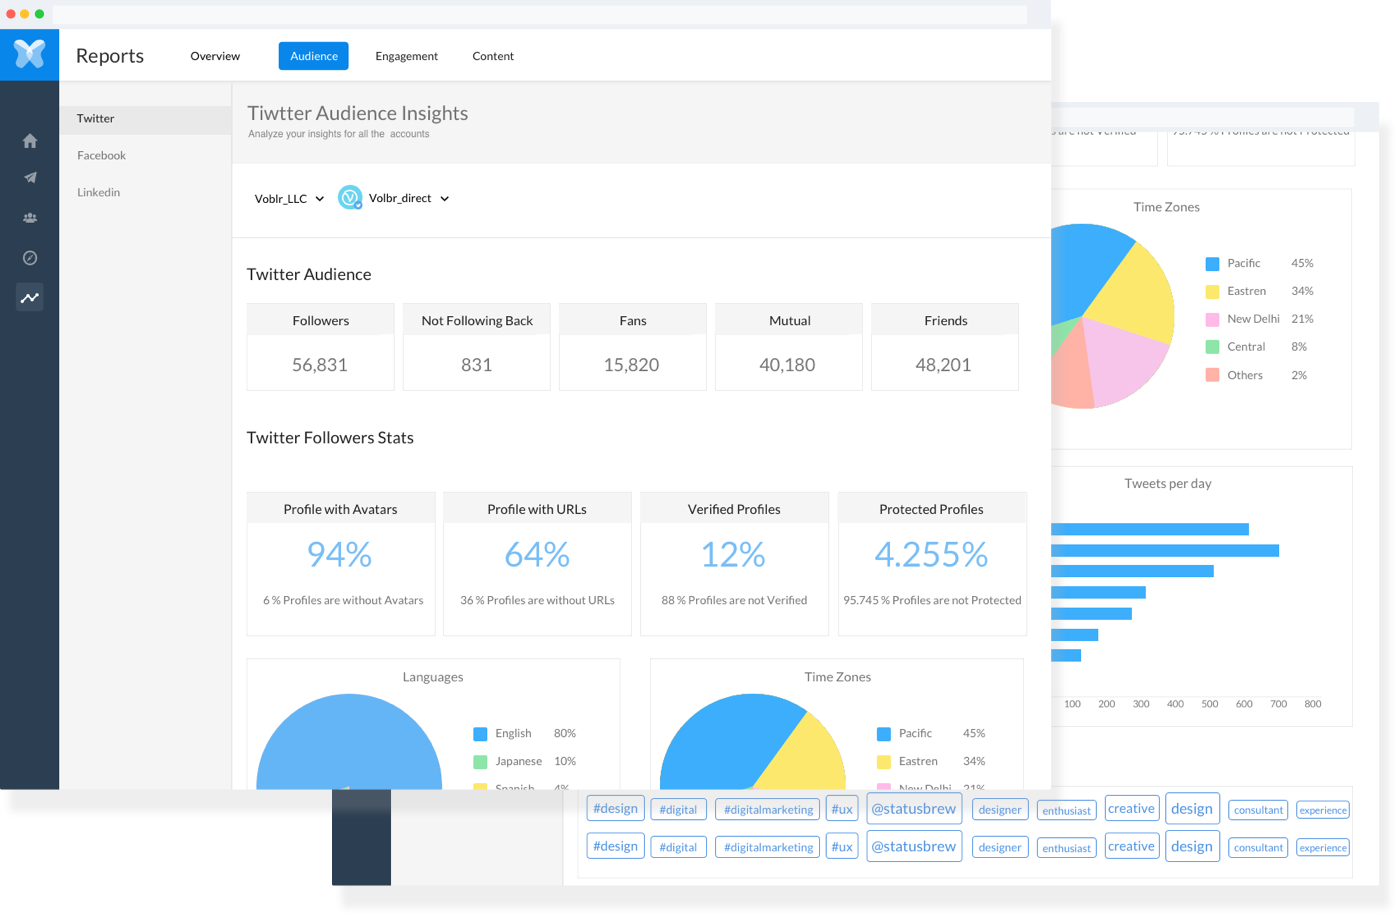Open the Discover compass icon

tap(30, 258)
